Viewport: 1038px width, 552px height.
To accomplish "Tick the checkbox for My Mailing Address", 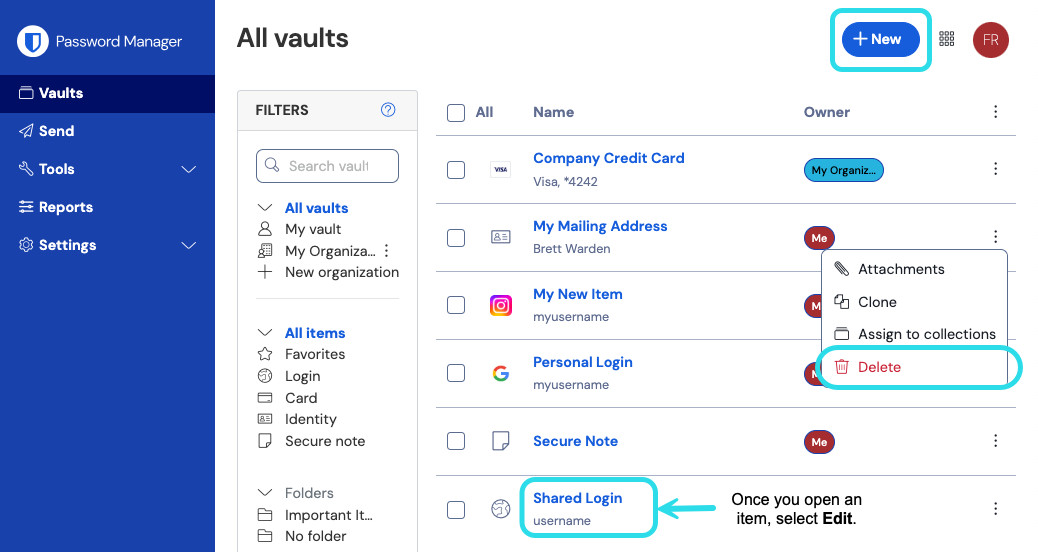I will [456, 238].
